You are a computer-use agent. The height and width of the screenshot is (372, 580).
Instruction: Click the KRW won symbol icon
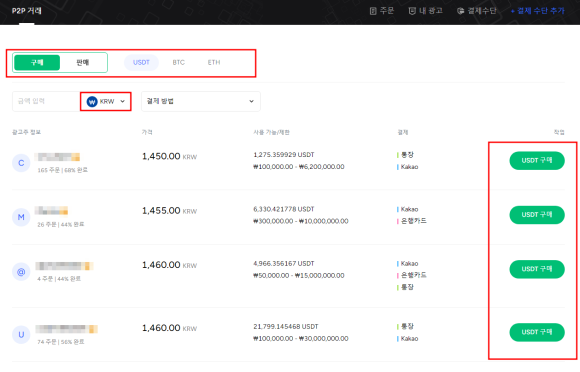click(92, 101)
